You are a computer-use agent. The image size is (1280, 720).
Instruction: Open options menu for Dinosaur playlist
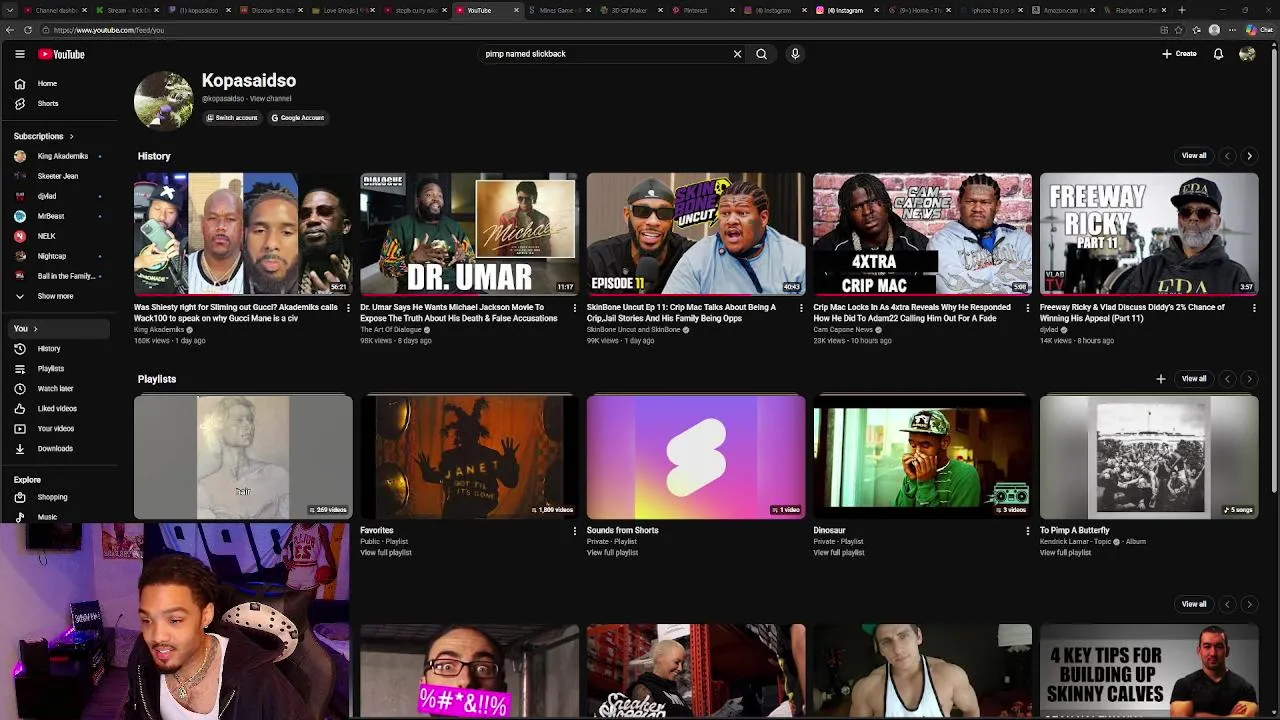[1027, 531]
